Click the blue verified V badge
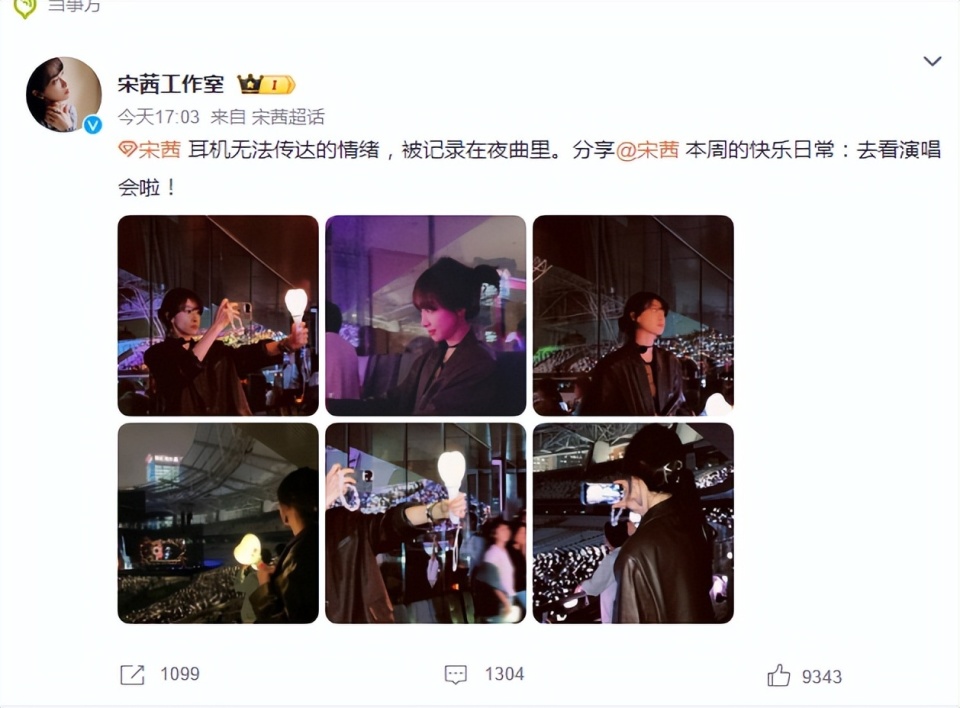Viewport: 960px width, 708px height. coord(93,125)
